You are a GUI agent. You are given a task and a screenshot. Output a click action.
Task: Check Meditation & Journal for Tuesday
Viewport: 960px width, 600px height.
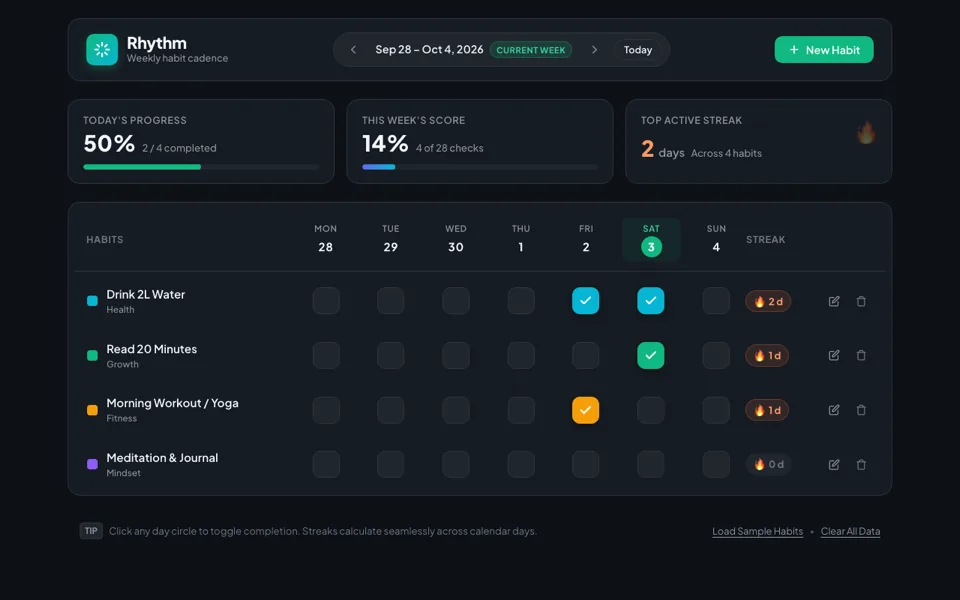391,465
